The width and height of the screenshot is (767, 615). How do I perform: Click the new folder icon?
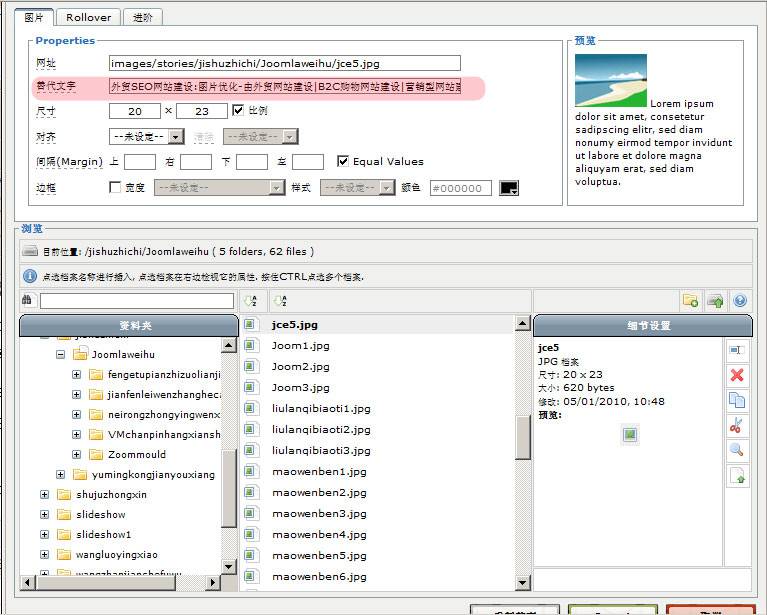pyautogui.click(x=690, y=300)
